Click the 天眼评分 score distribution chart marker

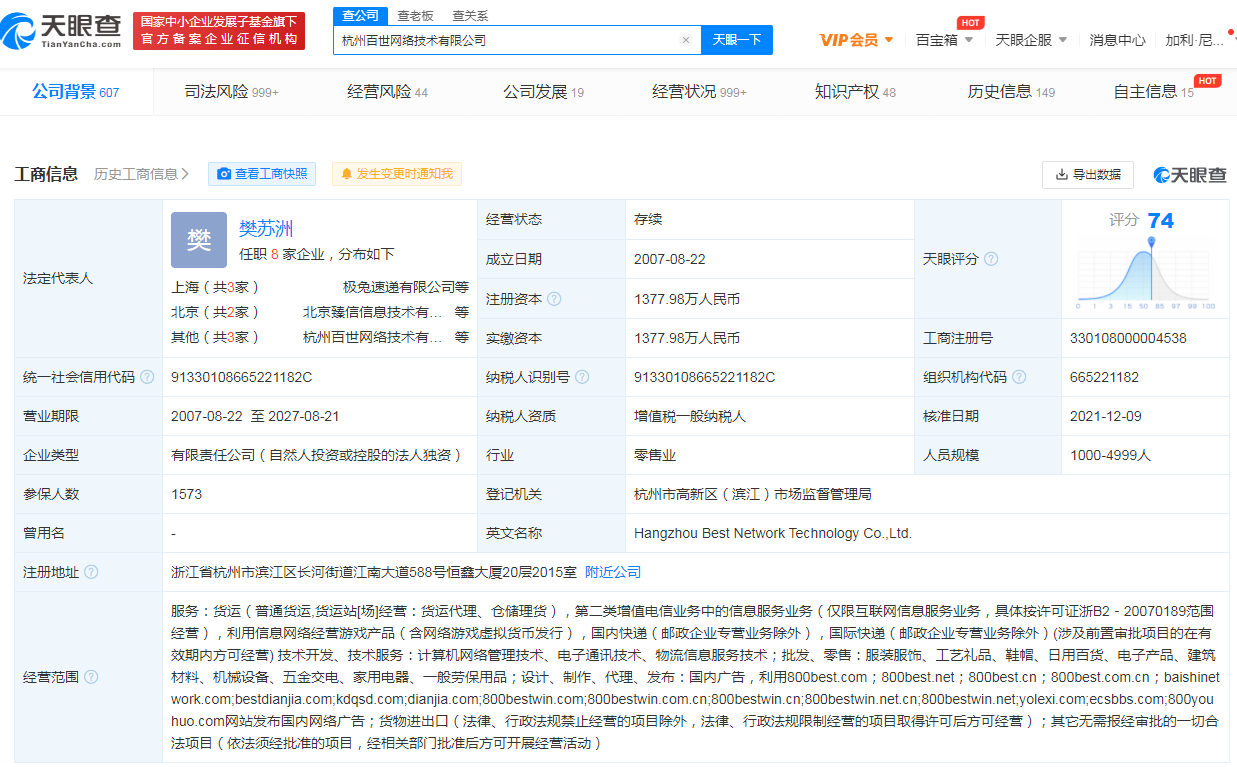[x=1152, y=242]
